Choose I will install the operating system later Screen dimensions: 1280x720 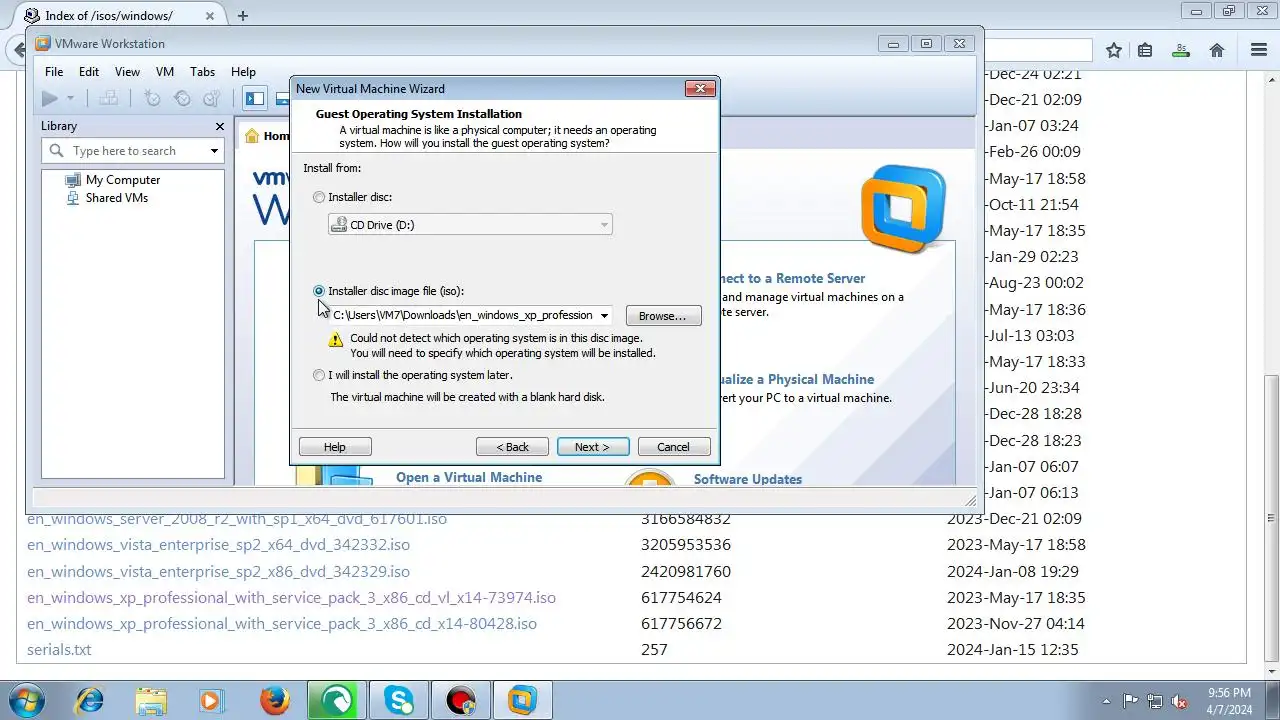[319, 375]
